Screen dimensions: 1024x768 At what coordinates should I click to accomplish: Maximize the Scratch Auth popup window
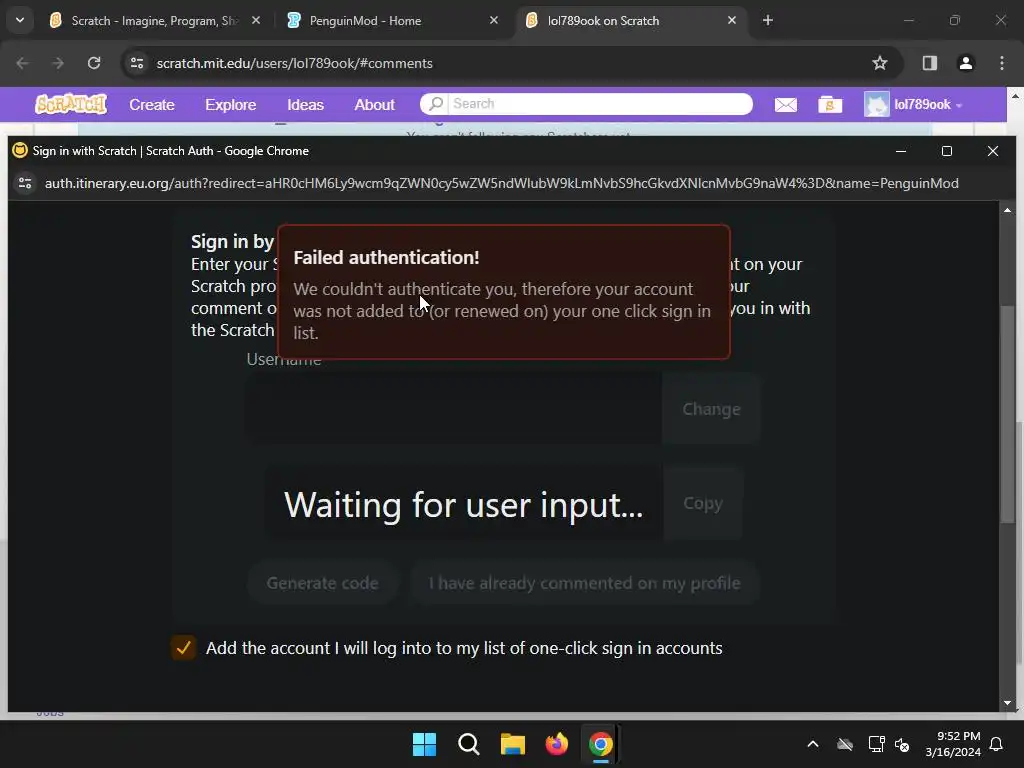click(x=947, y=151)
